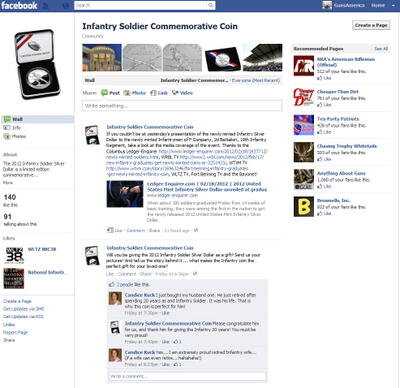Open Brownells, Inc. page link

click(333, 200)
